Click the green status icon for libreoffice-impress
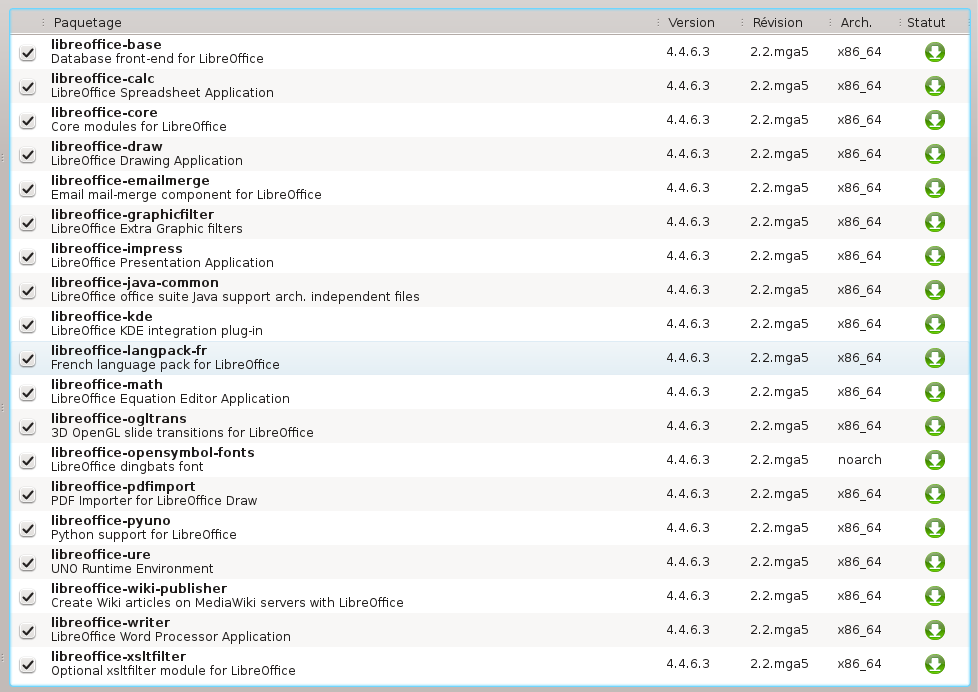 (x=934, y=256)
